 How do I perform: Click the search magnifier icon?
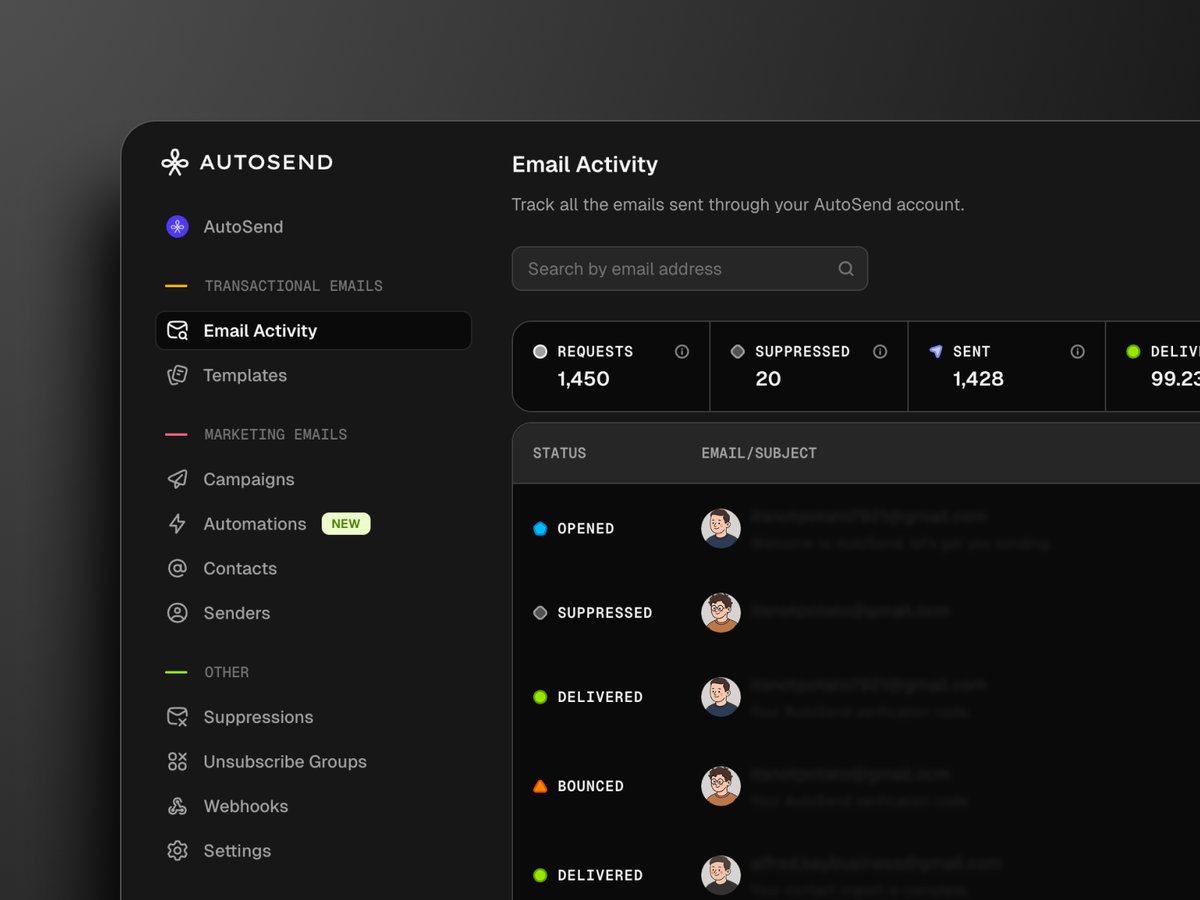point(846,269)
